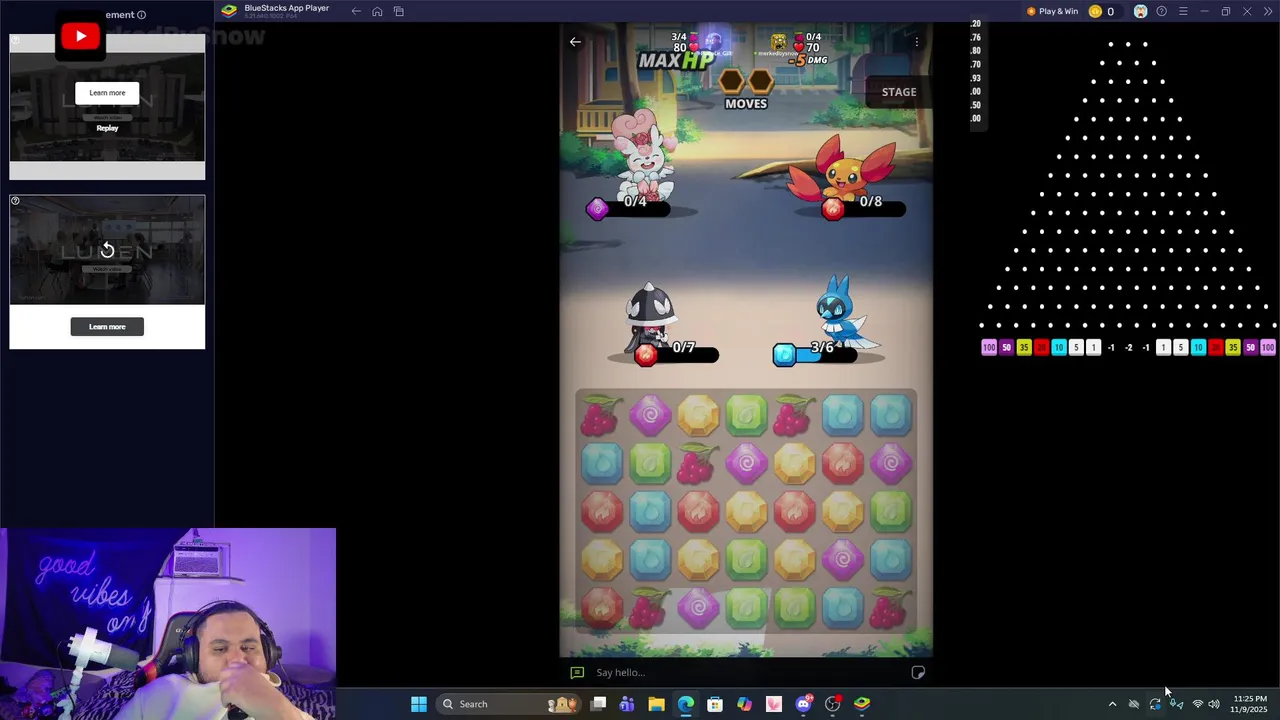Image resolution: width=1280 pixels, height=720 pixels.
Task: Open Microsoft Store from taskbar
Action: click(x=715, y=704)
